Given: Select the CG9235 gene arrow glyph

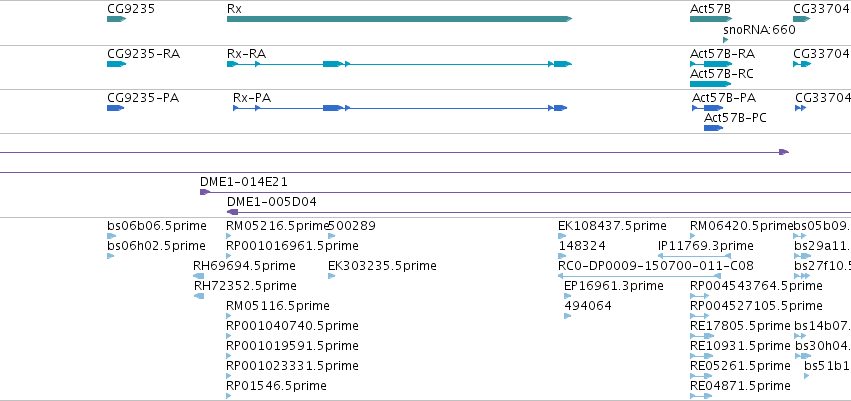Looking at the screenshot, I should pos(117,19).
